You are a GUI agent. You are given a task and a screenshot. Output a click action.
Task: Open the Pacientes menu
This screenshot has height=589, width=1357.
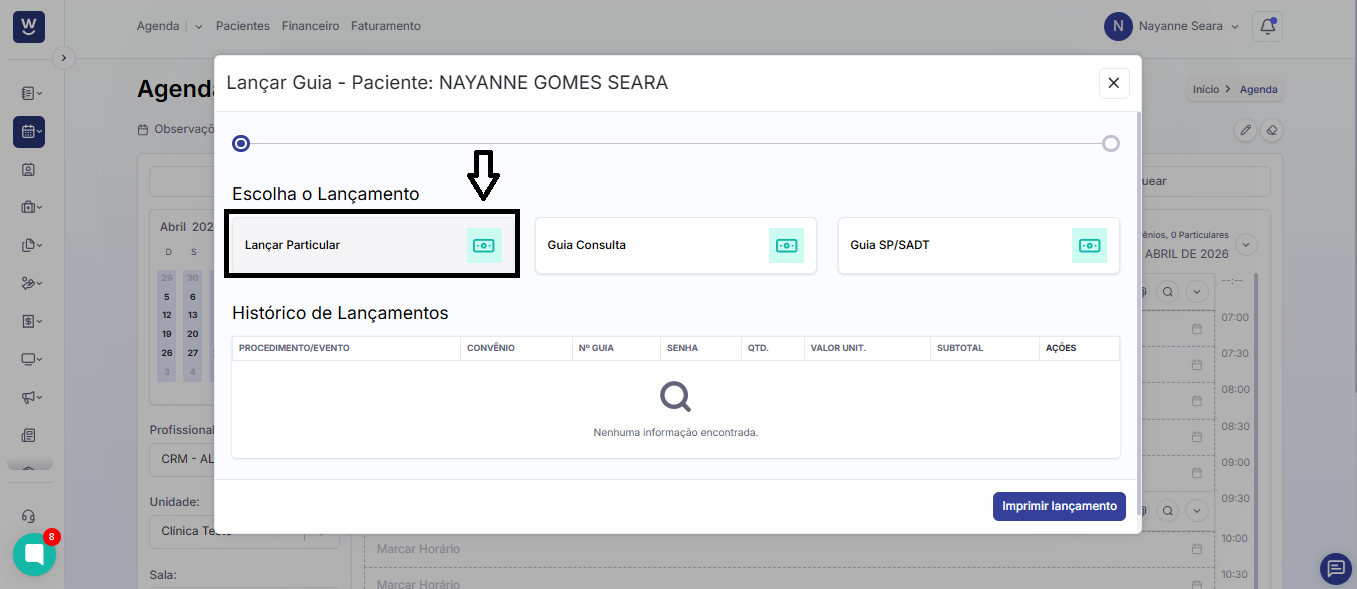click(243, 26)
